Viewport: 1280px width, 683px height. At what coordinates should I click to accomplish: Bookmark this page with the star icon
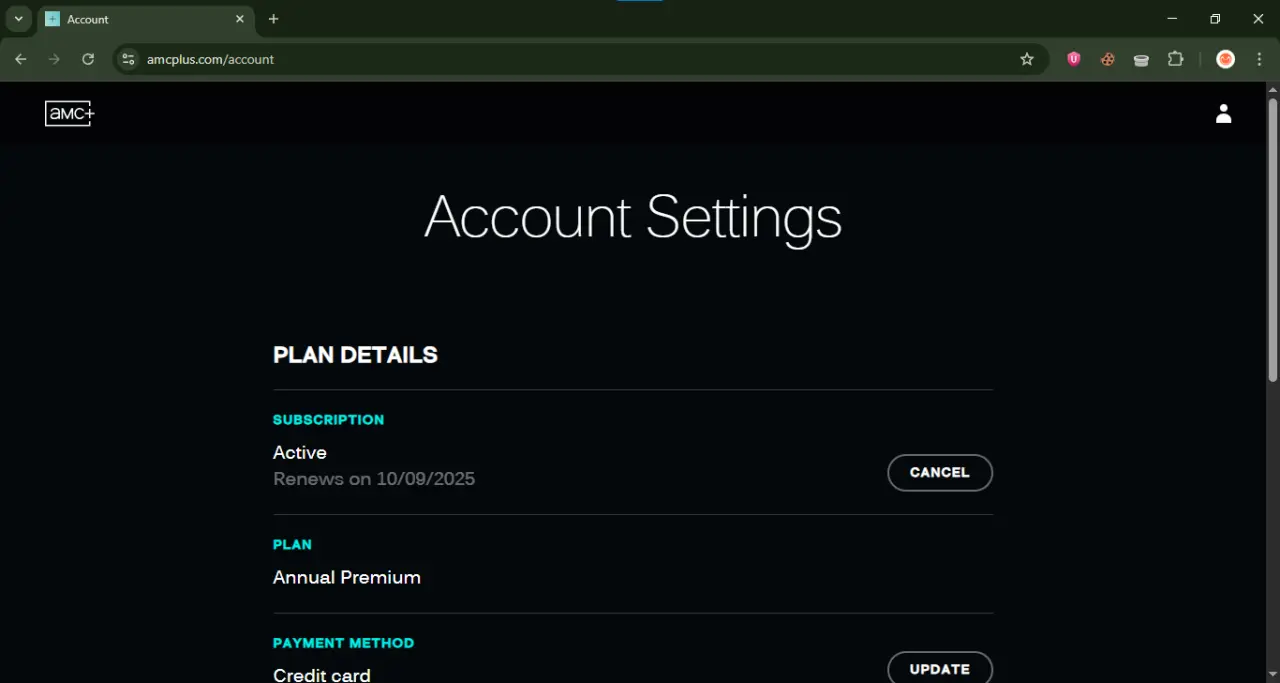click(x=1027, y=60)
